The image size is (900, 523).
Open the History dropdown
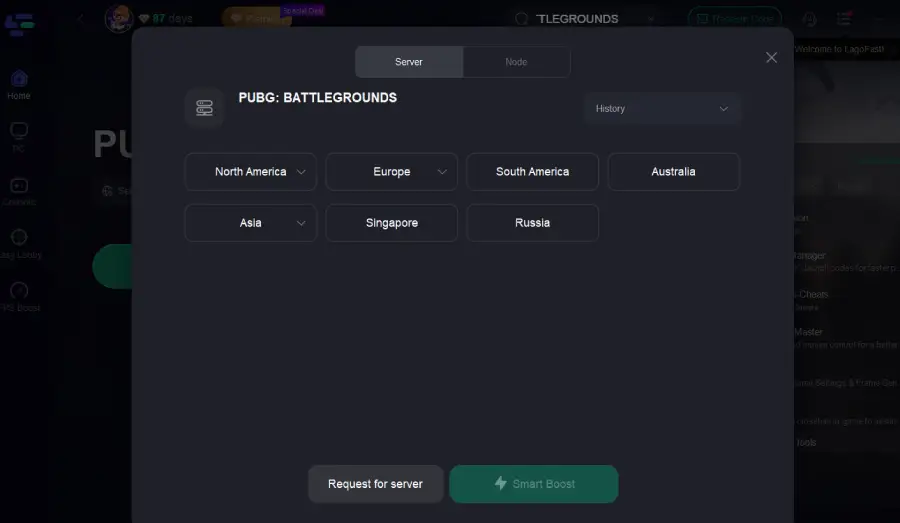(x=662, y=108)
